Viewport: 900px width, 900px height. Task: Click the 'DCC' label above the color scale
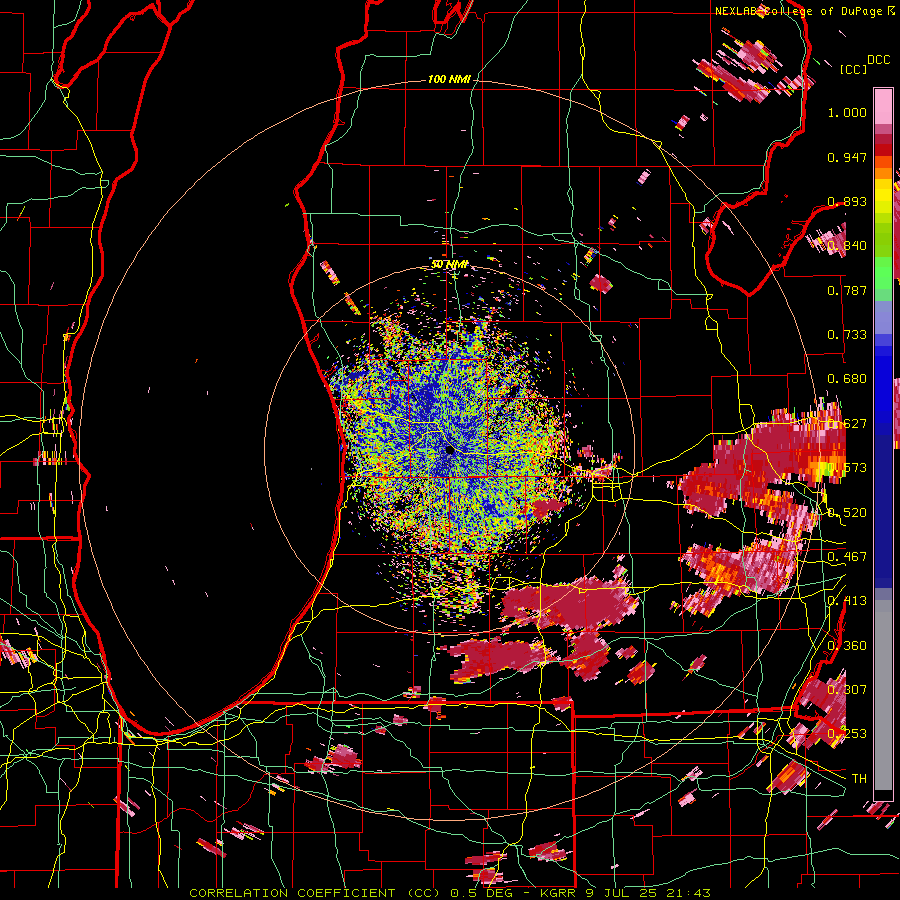(x=879, y=60)
